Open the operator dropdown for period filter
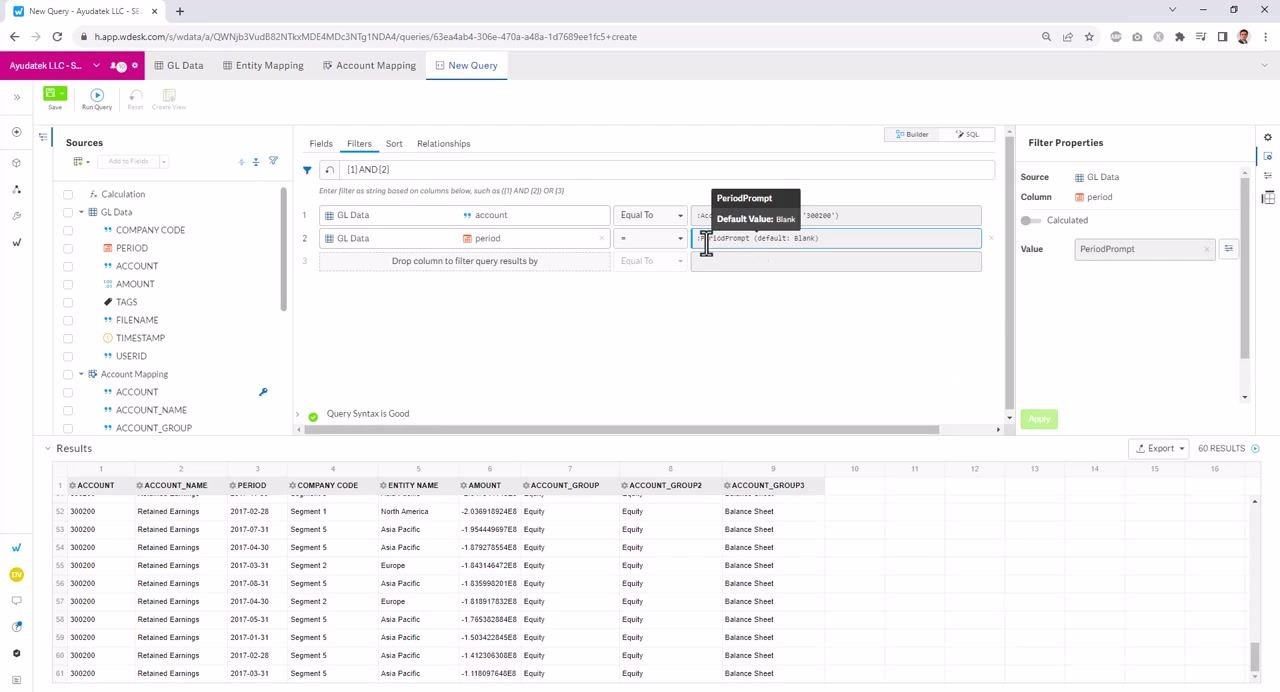 coord(650,238)
